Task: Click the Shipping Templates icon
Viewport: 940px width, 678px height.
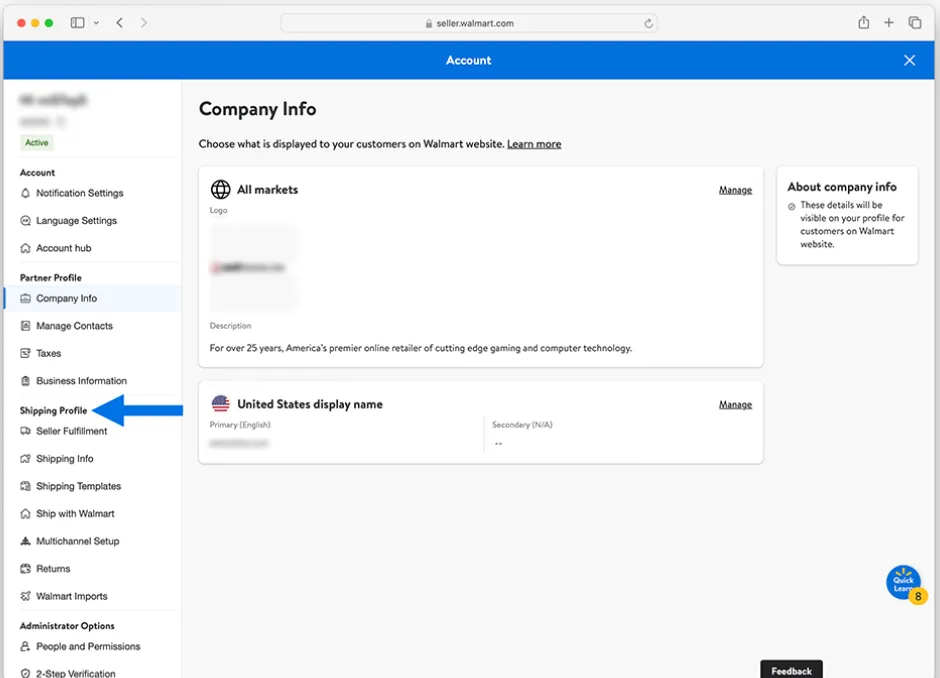Action: click(25, 486)
